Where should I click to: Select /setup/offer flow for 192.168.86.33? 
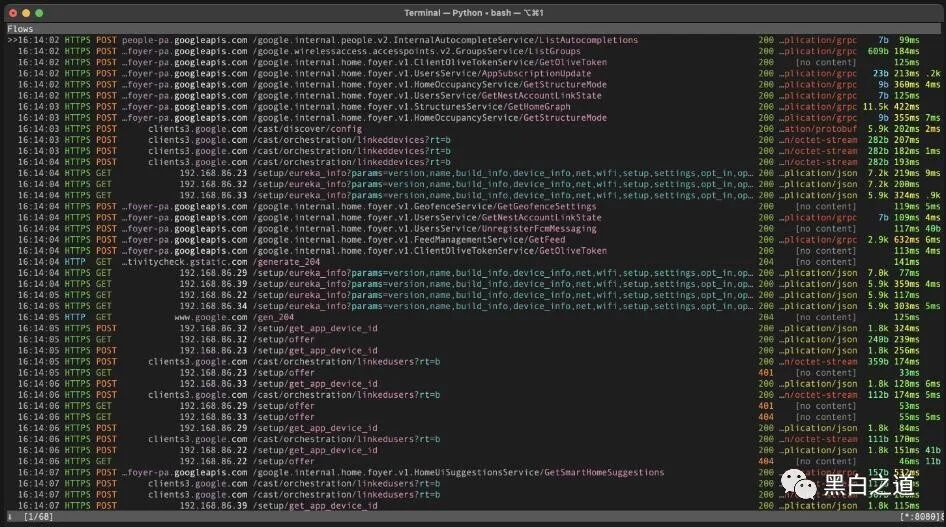tap(473, 417)
